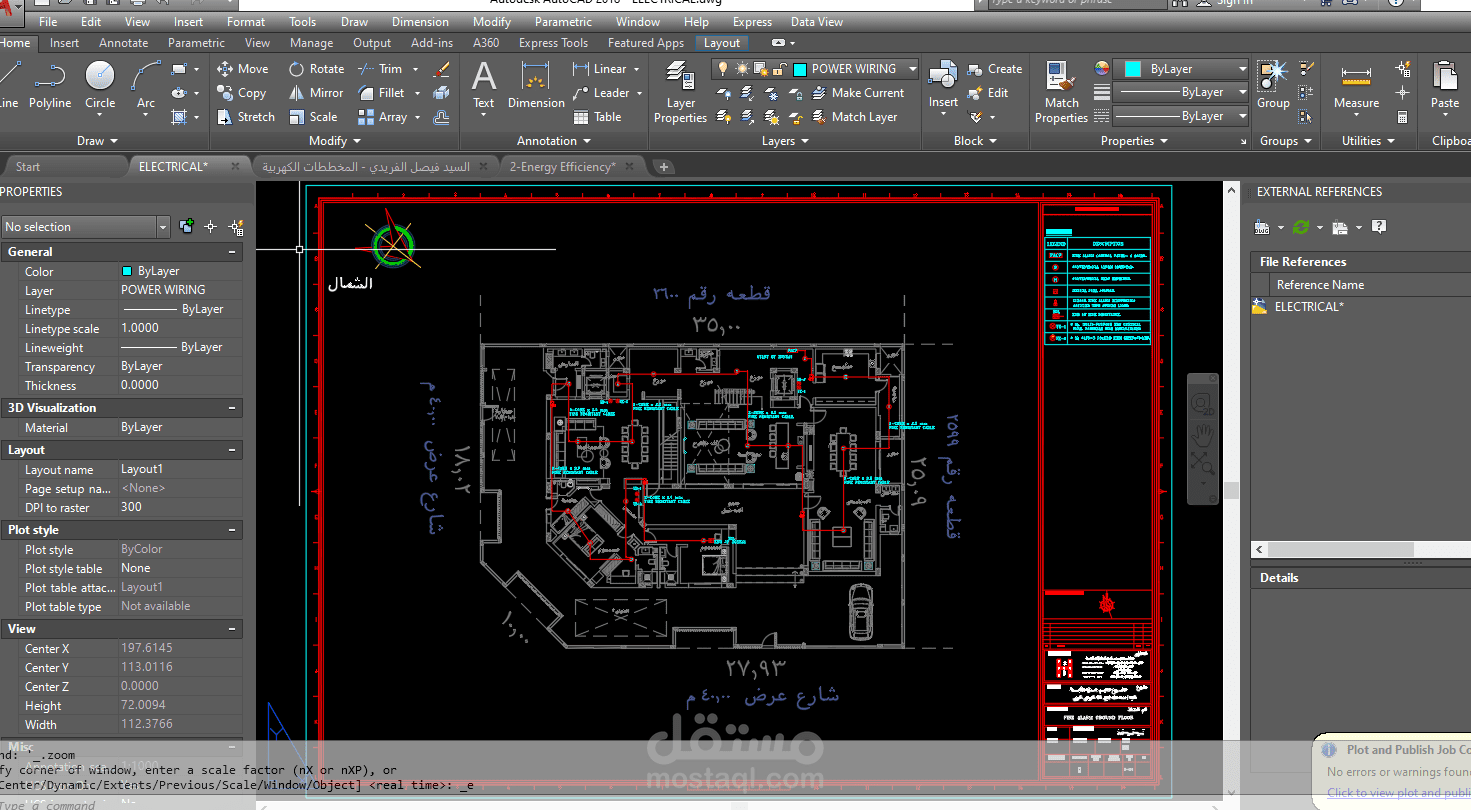Click the Explode tool icon

click(441, 93)
